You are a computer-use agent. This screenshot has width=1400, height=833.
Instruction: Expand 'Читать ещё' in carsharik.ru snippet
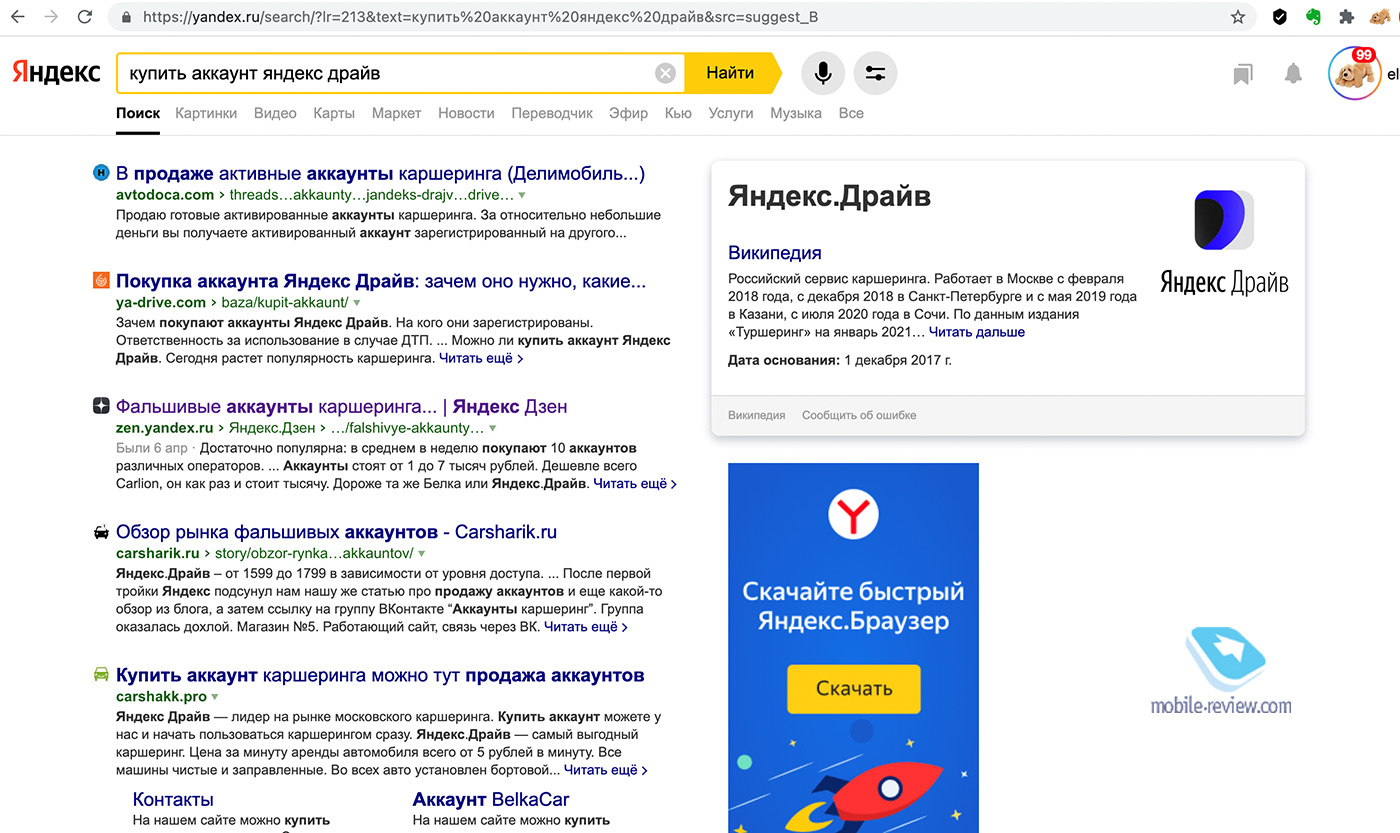[586, 627]
